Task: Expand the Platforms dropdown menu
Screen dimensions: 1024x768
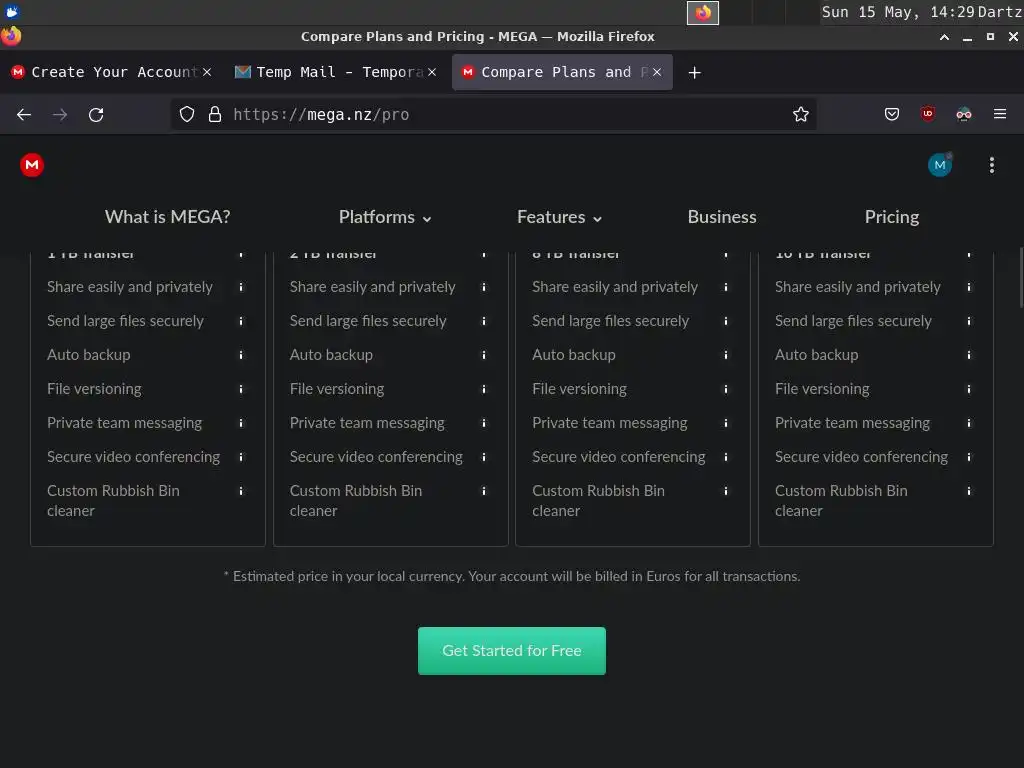Action: (x=385, y=217)
